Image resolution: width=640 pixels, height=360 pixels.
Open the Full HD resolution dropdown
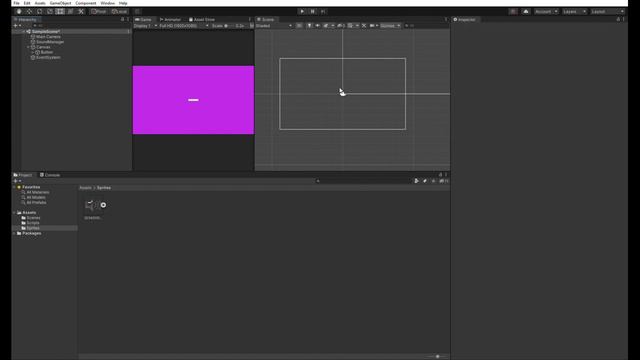(x=184, y=26)
